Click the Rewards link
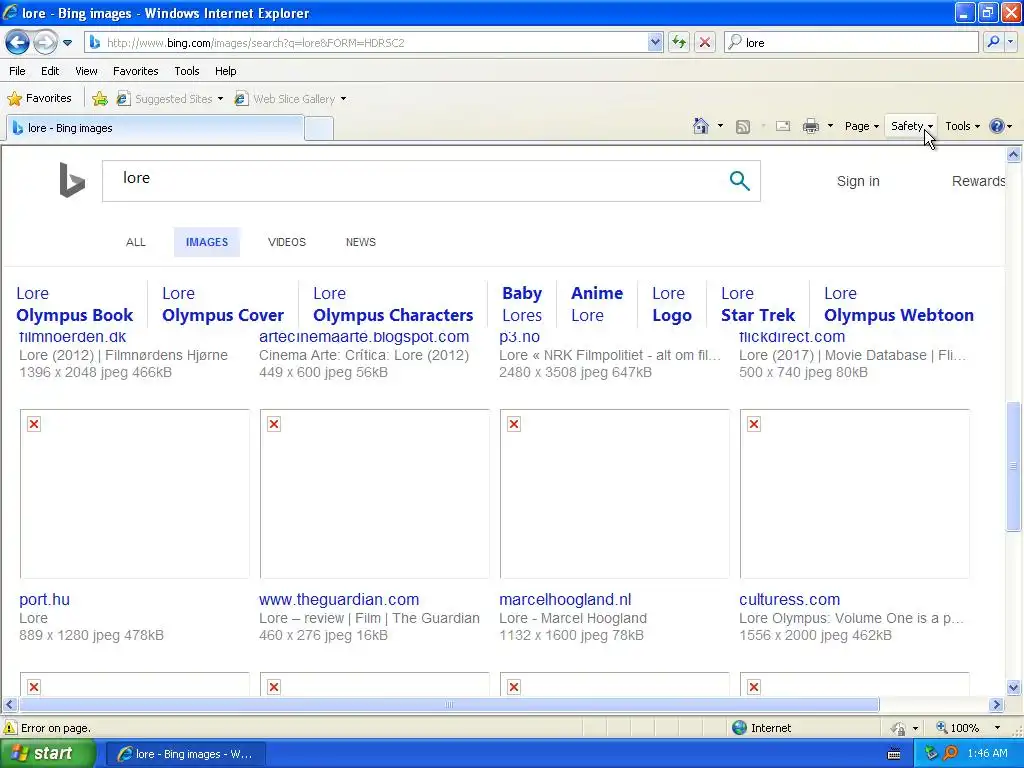The width and height of the screenshot is (1024, 768). pos(978,181)
